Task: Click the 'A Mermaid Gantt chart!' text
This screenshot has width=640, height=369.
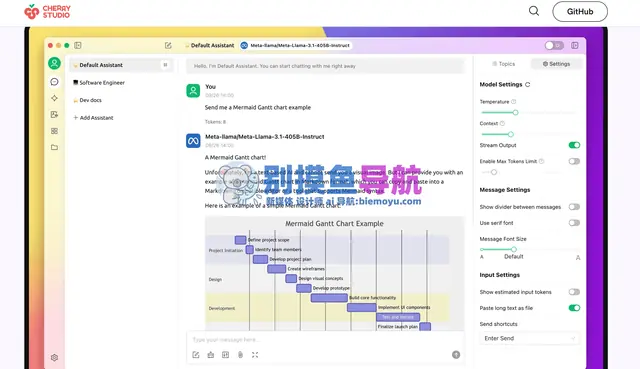Action: (x=235, y=158)
